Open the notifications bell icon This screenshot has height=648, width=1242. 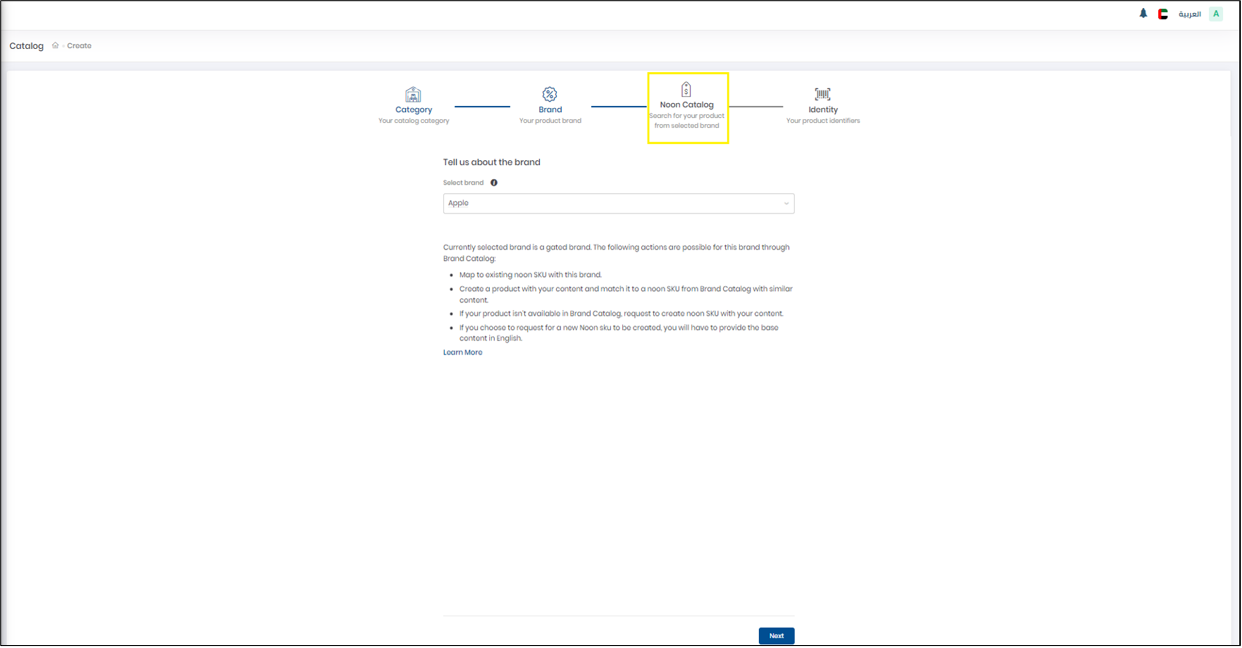coord(1143,14)
